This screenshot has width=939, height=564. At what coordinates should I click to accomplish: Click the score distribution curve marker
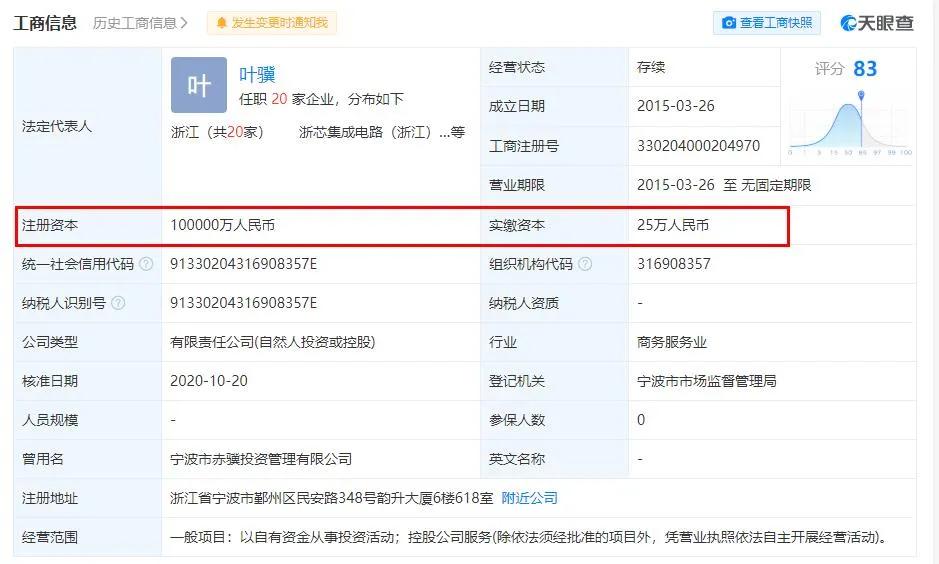[860, 97]
